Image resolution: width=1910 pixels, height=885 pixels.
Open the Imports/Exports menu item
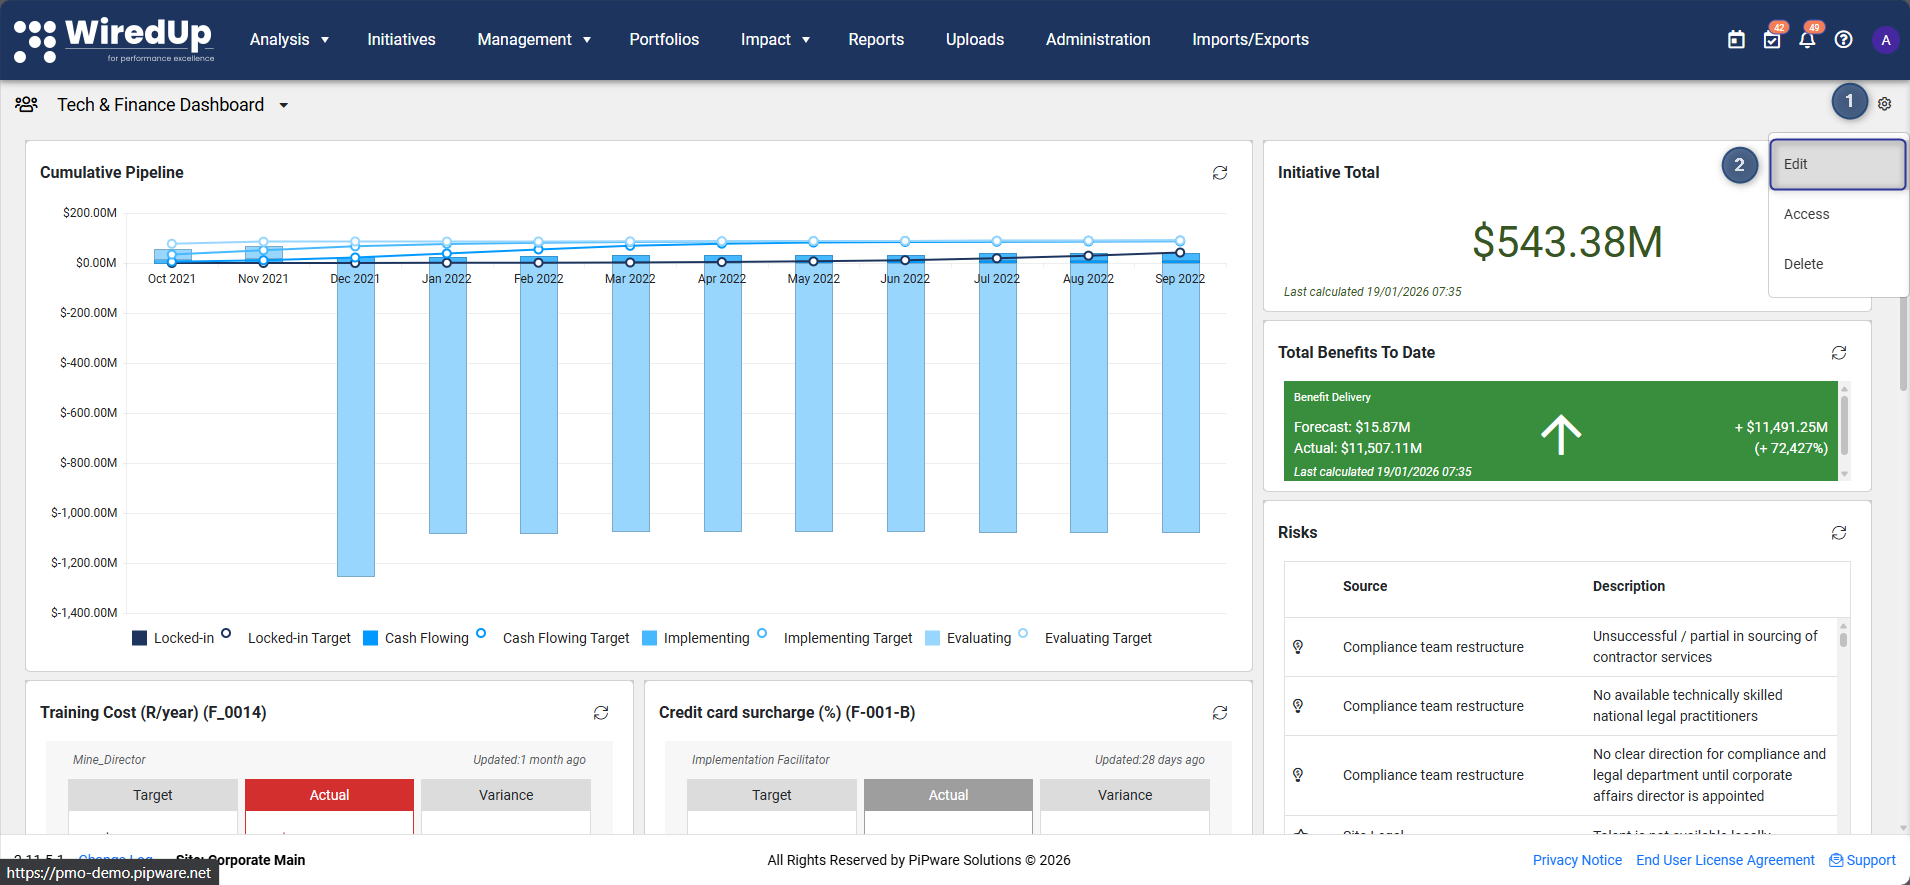click(x=1250, y=40)
